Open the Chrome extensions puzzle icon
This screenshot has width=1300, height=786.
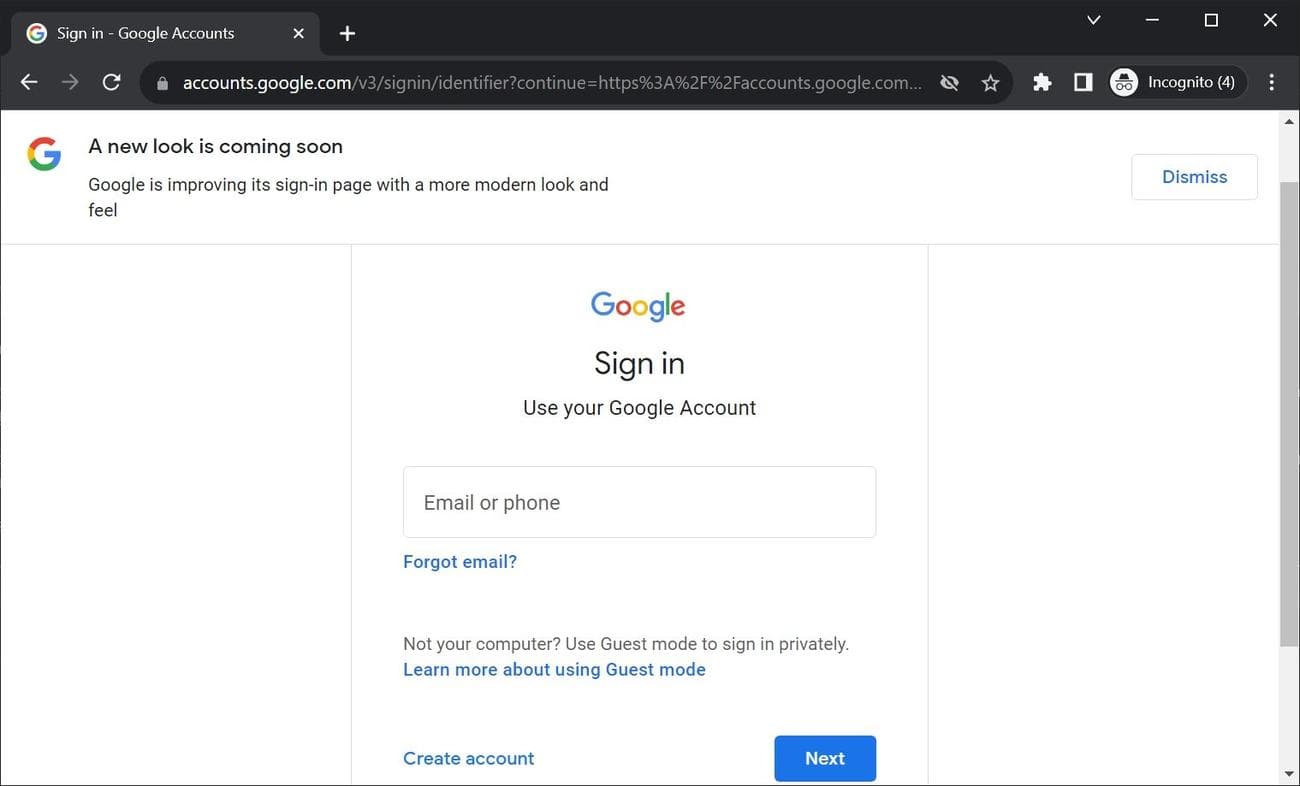[1042, 82]
